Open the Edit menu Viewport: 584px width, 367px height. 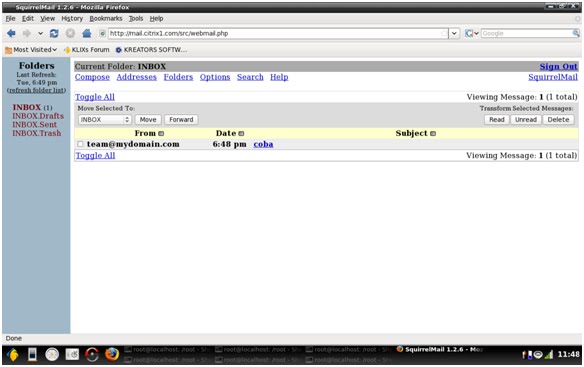click(x=28, y=19)
